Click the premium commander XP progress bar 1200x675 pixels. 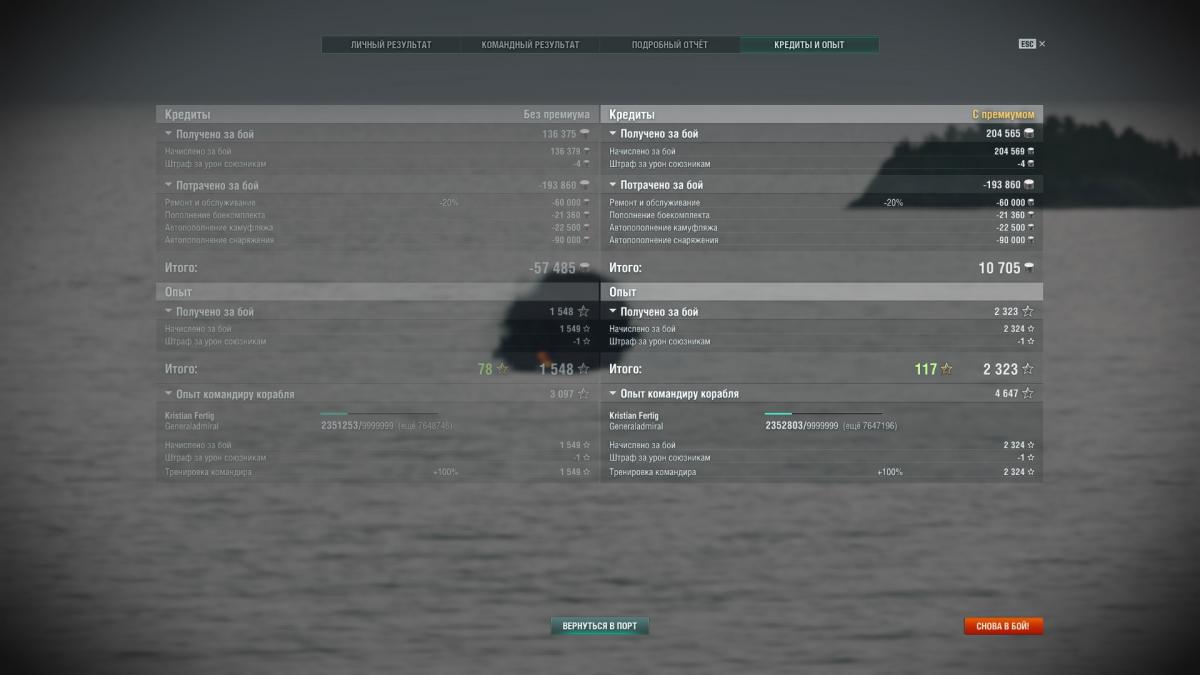click(823, 413)
